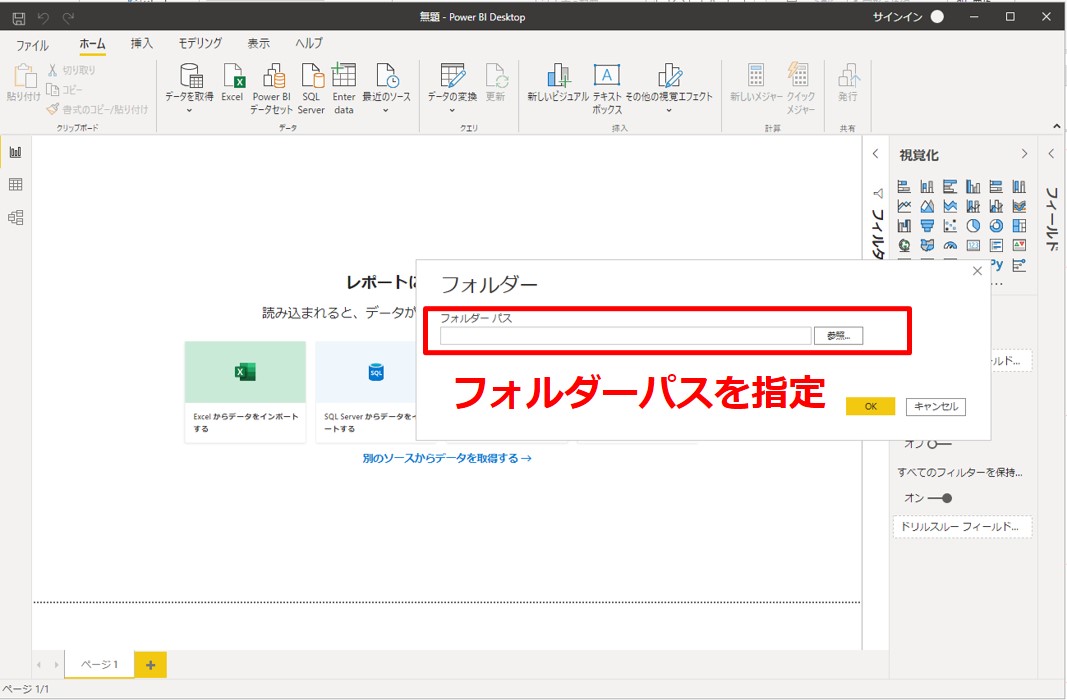The height and width of the screenshot is (700, 1067).
Task: Click the yellow OK button
Action: coord(870,406)
